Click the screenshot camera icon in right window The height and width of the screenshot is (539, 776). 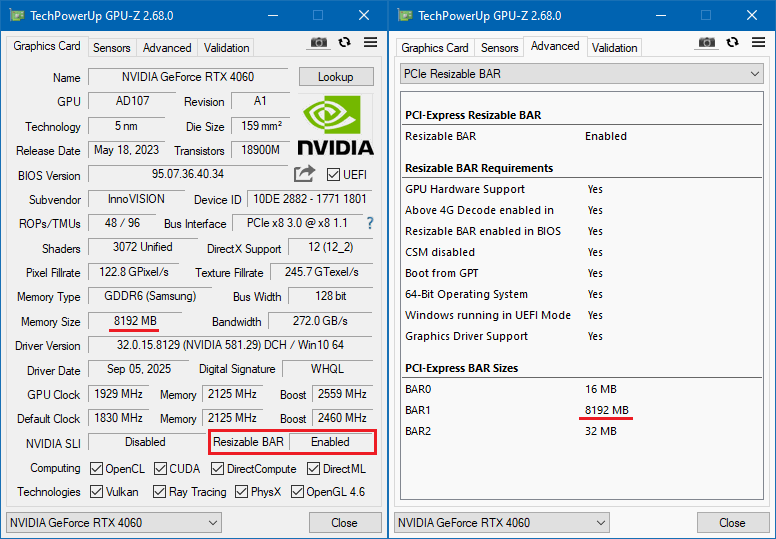click(x=707, y=43)
